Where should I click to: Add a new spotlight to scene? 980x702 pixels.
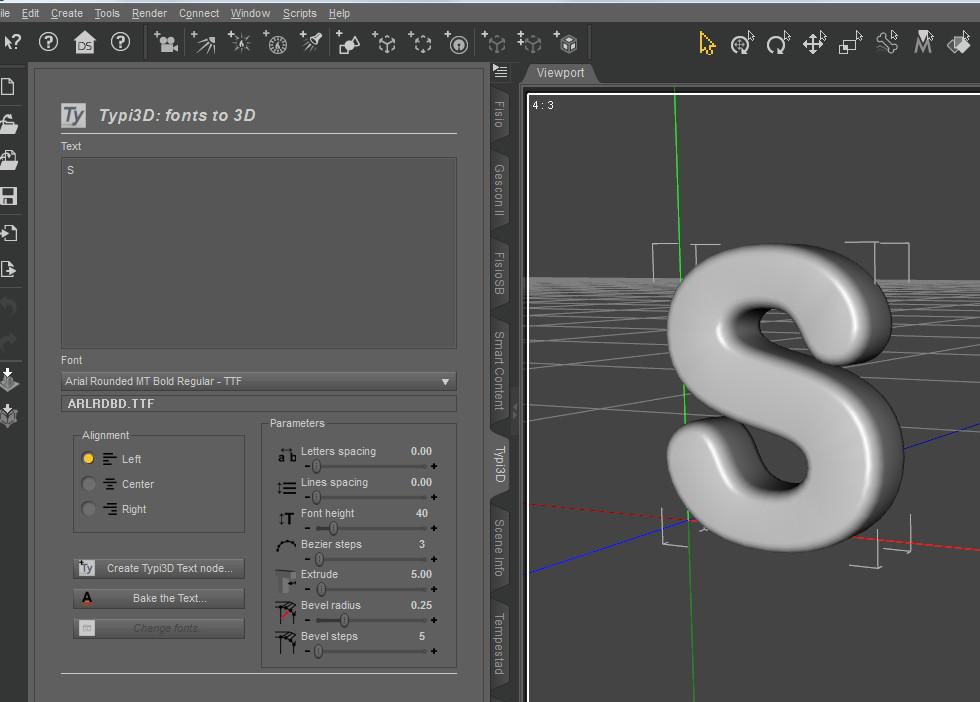313,43
